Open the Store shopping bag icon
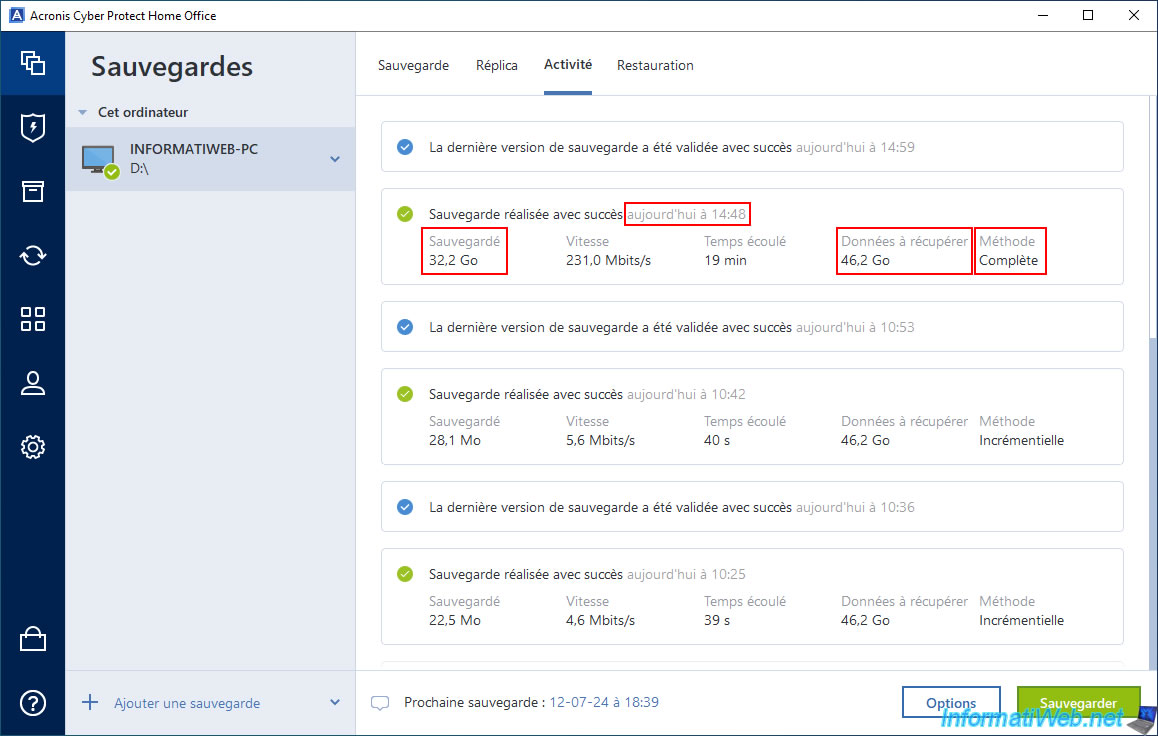This screenshot has width=1158, height=736. [32, 639]
